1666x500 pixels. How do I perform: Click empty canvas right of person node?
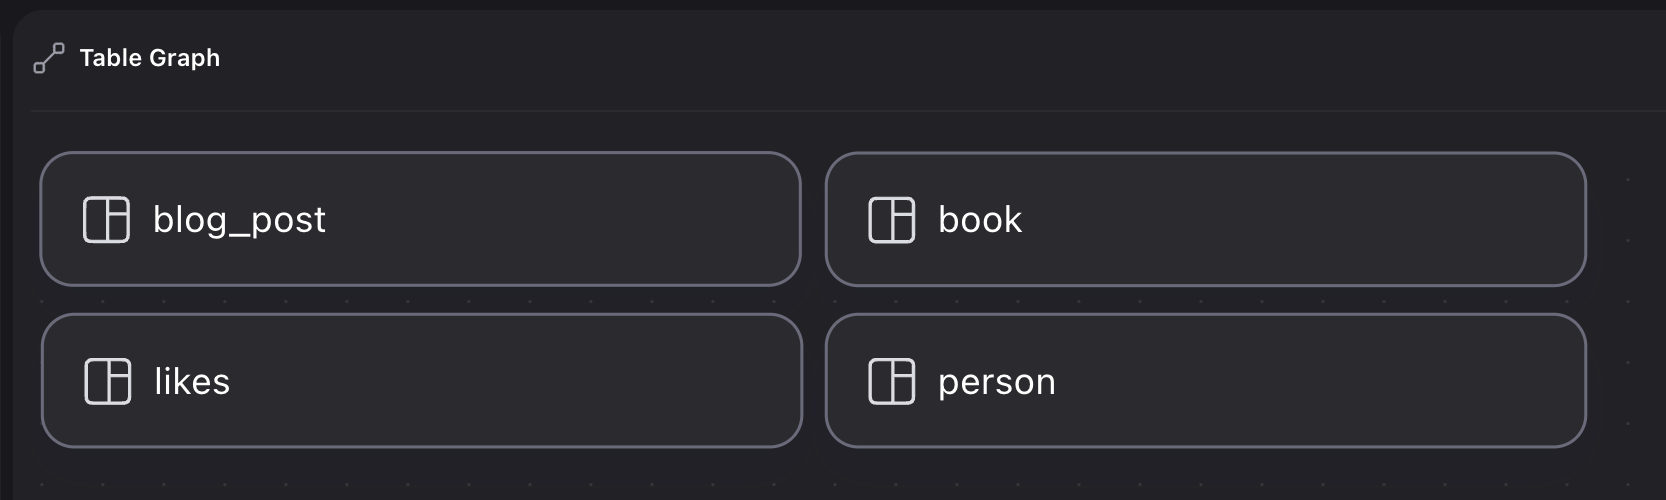(1626, 381)
